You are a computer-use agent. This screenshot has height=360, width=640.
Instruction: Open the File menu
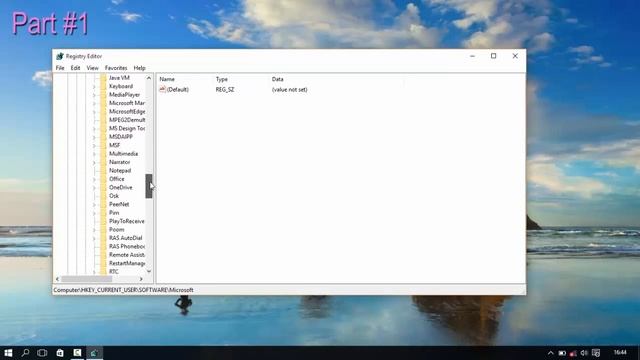coord(60,68)
